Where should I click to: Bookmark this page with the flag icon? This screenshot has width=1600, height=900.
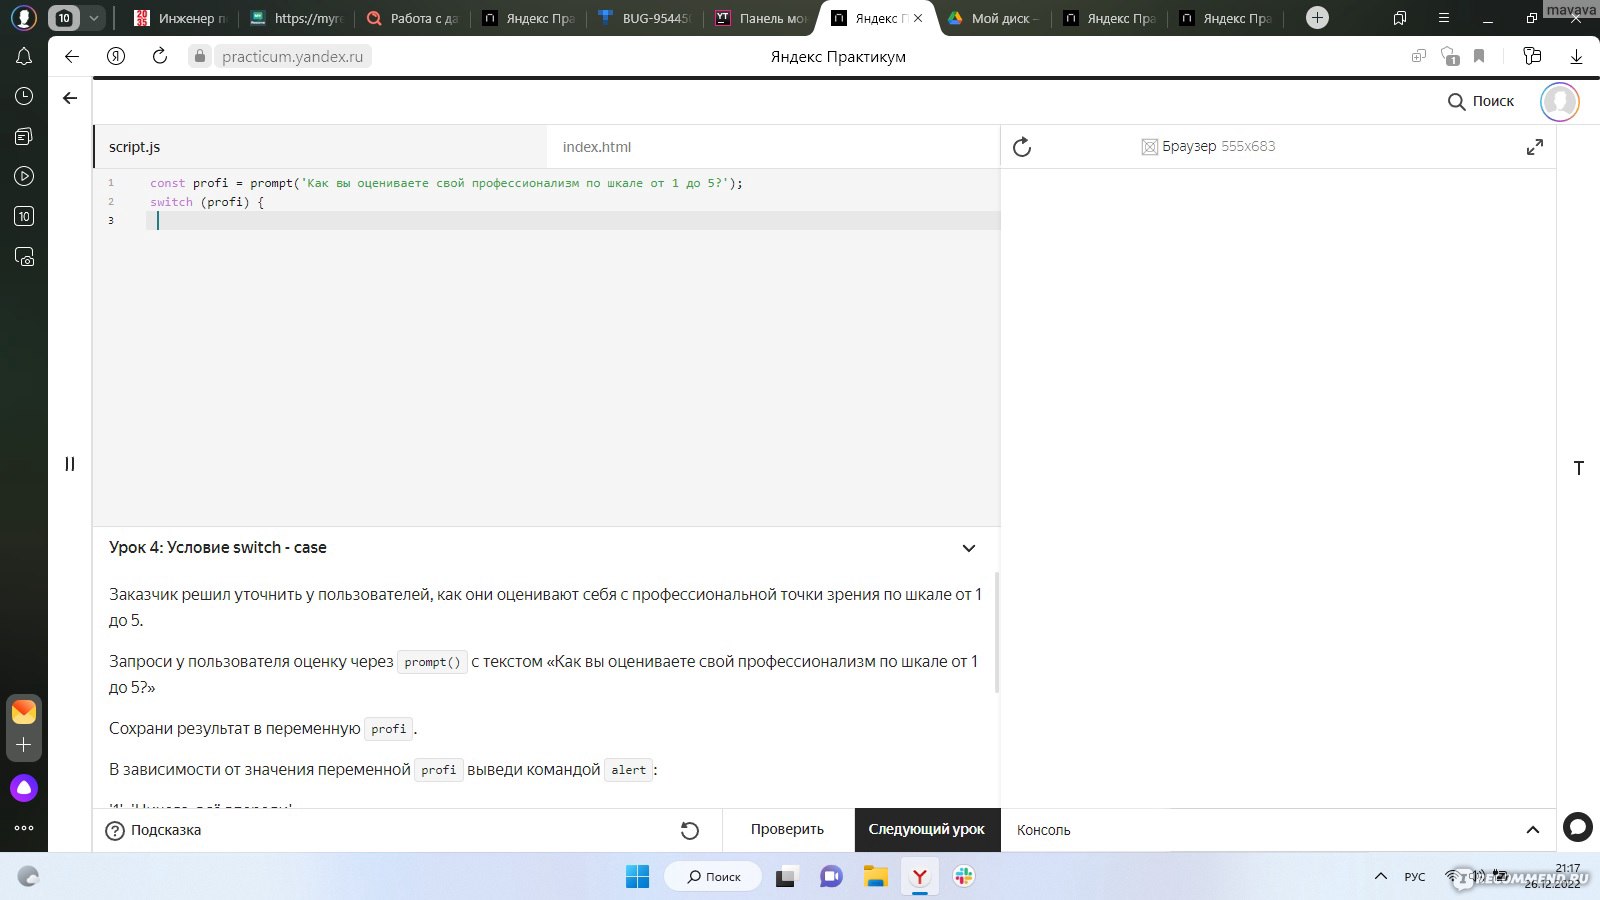(1479, 57)
